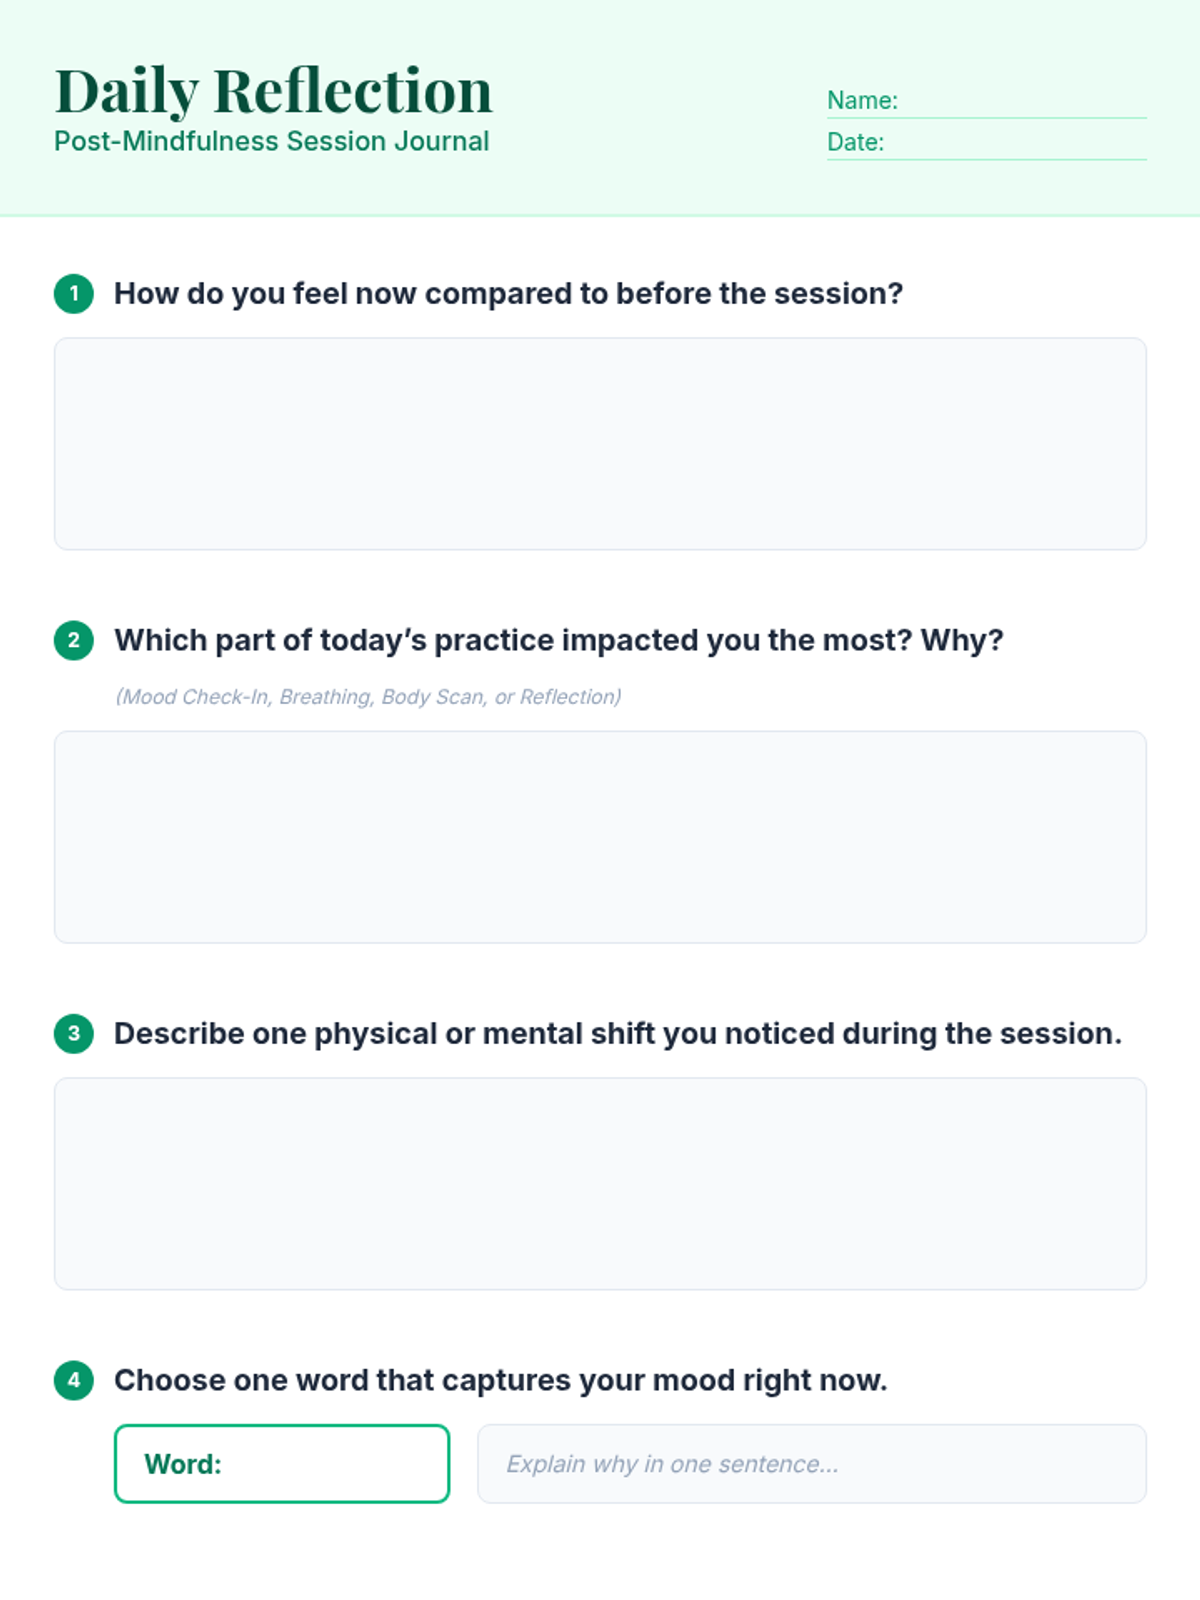Click the 'How do you feel now' question text

(x=508, y=294)
